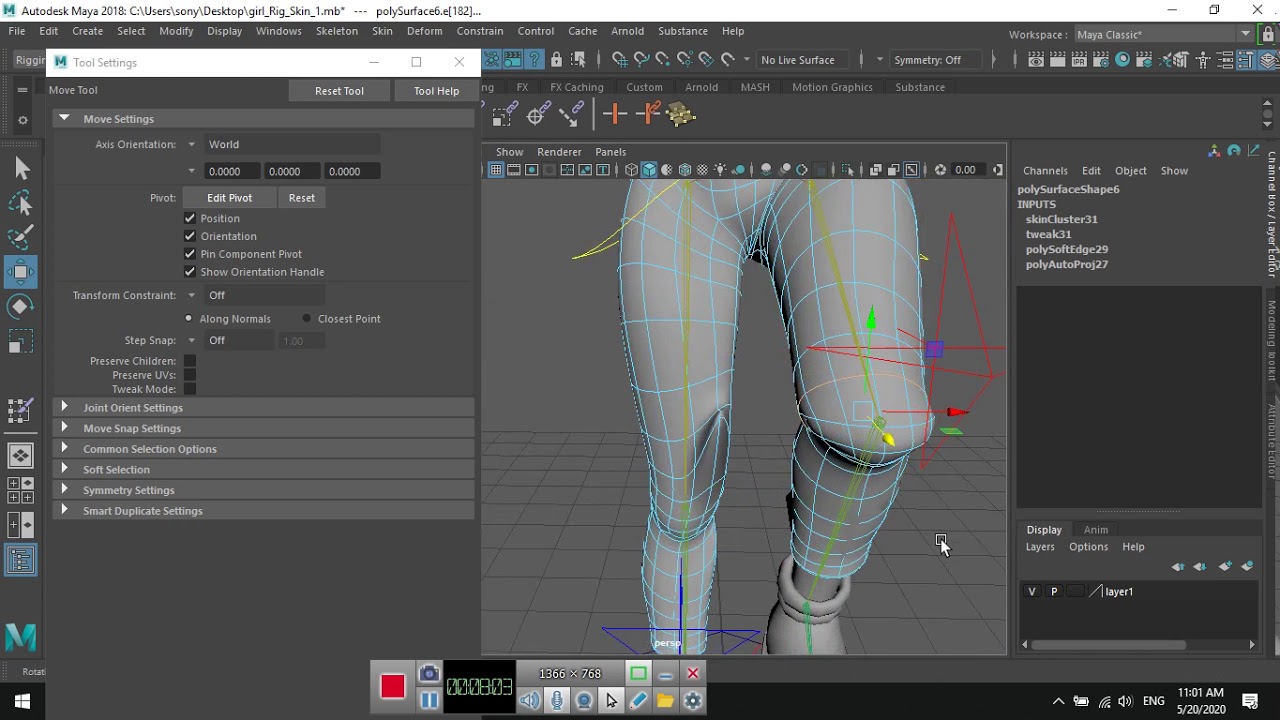
Task: Switch to the Arnold shelf tab
Action: (x=701, y=87)
